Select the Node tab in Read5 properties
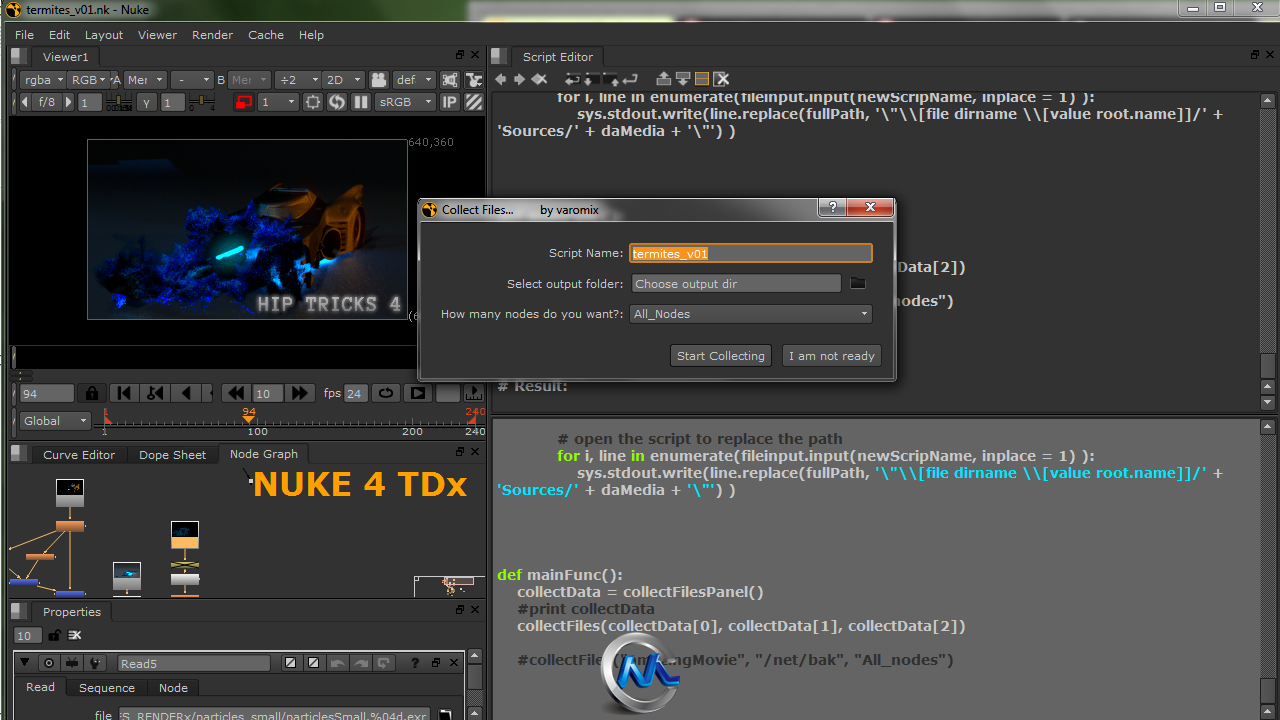Image resolution: width=1280 pixels, height=720 pixels. tap(173, 688)
